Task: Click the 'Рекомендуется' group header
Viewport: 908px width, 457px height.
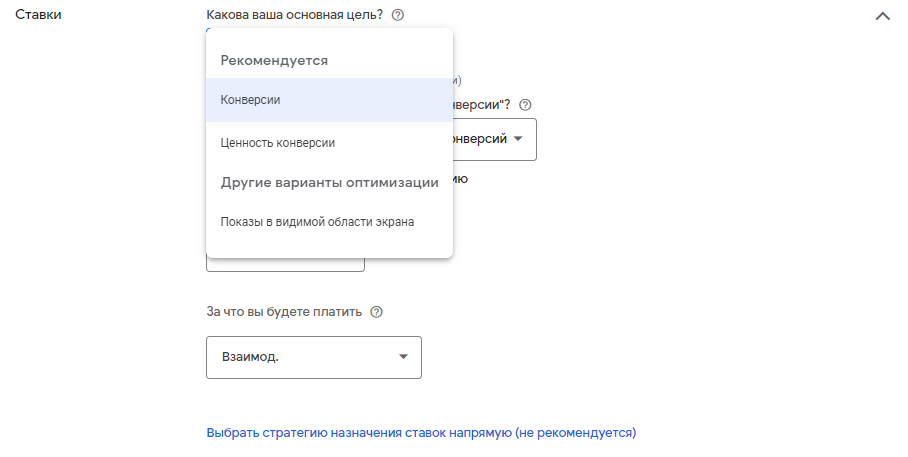Action: (x=275, y=60)
